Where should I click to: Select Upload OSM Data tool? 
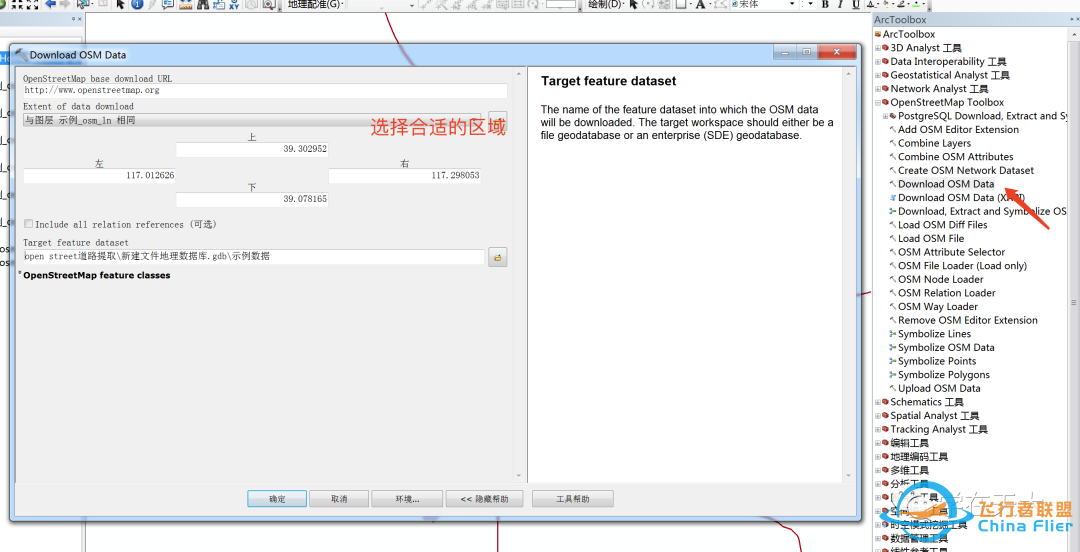(939, 389)
